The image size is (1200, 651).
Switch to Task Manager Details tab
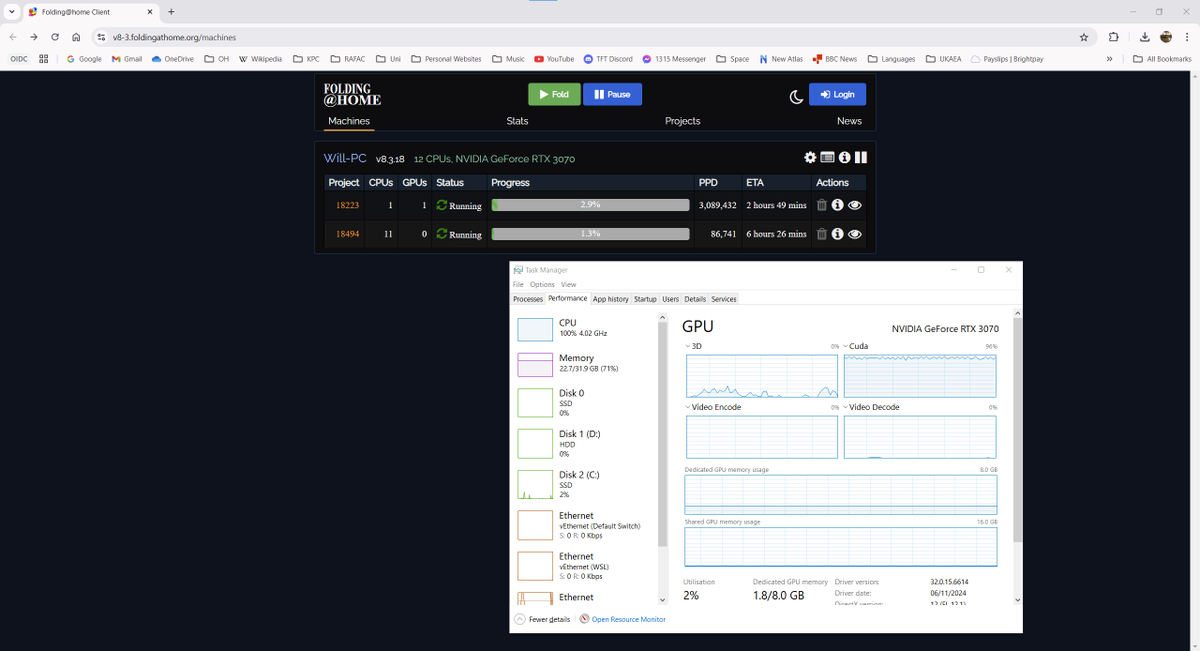tap(695, 299)
